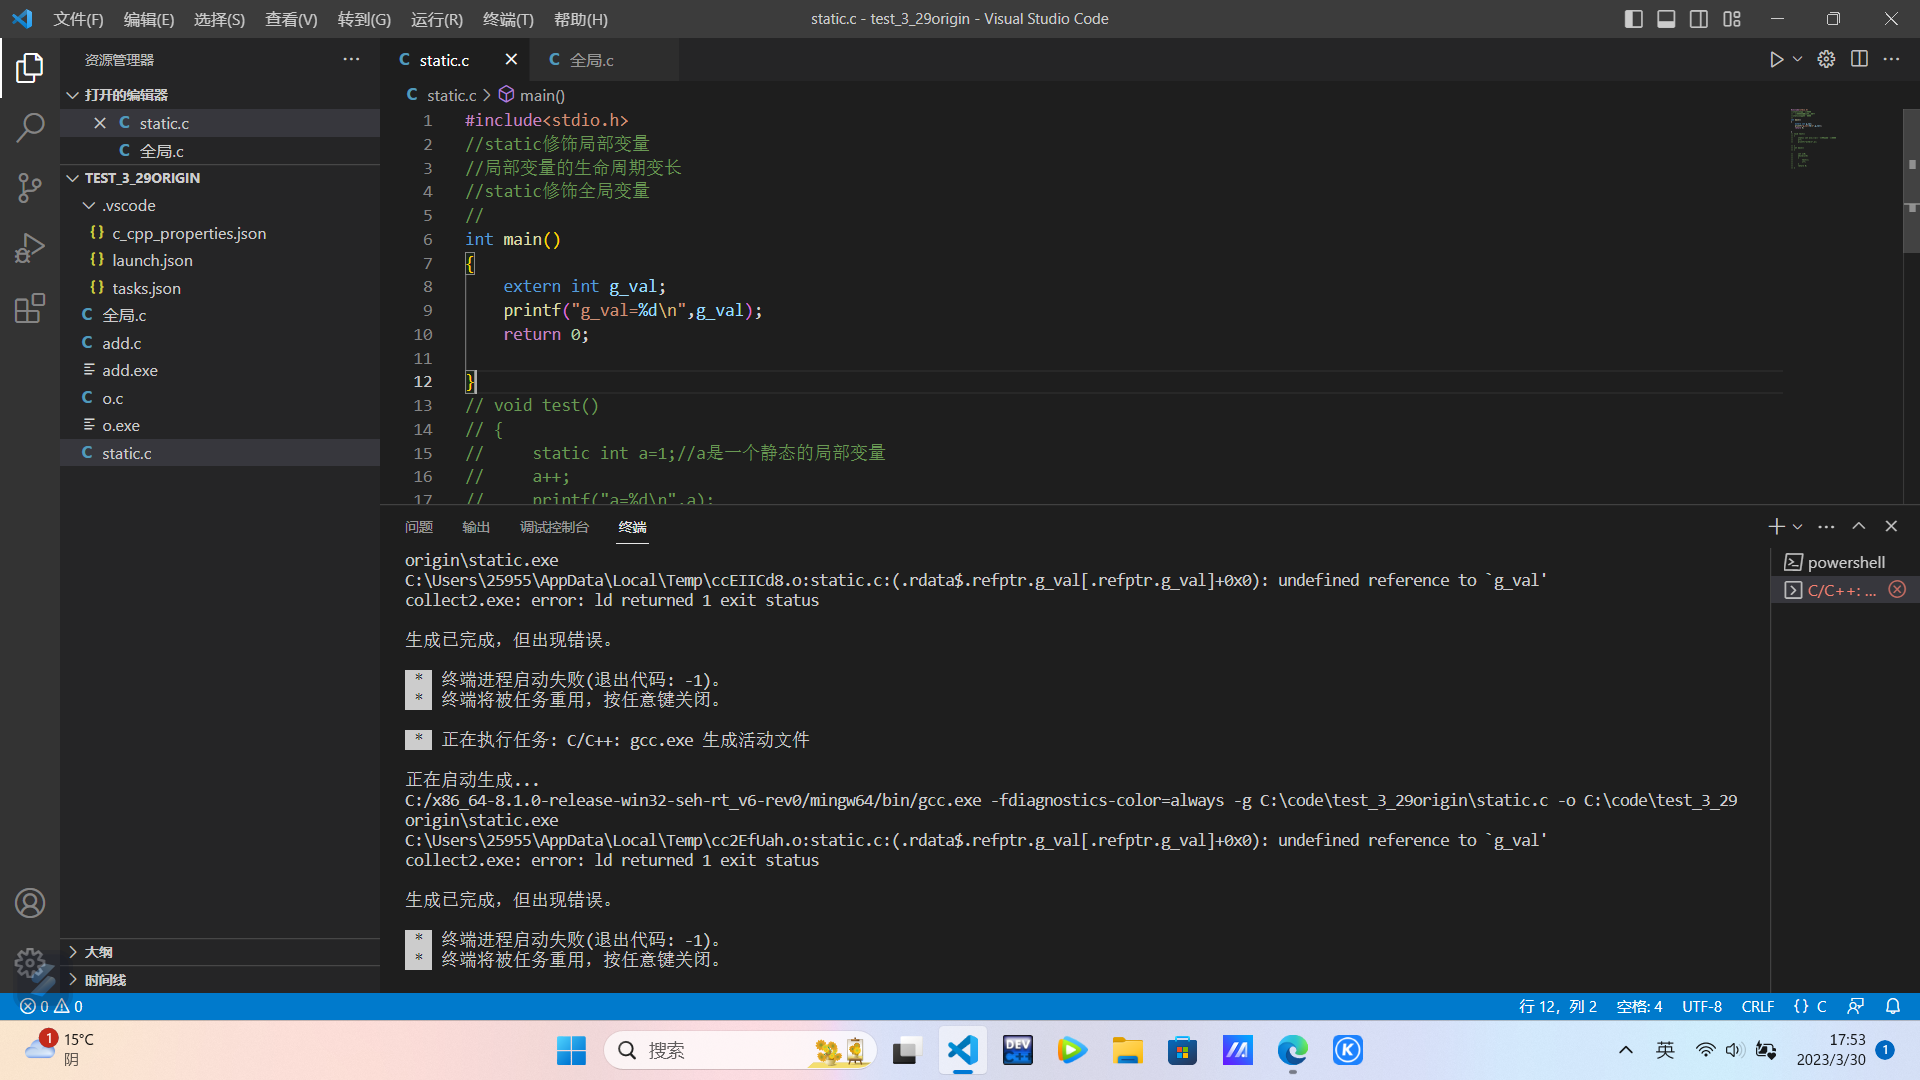Open the Accounts icon in activity bar
The width and height of the screenshot is (1920, 1080).
point(30,903)
